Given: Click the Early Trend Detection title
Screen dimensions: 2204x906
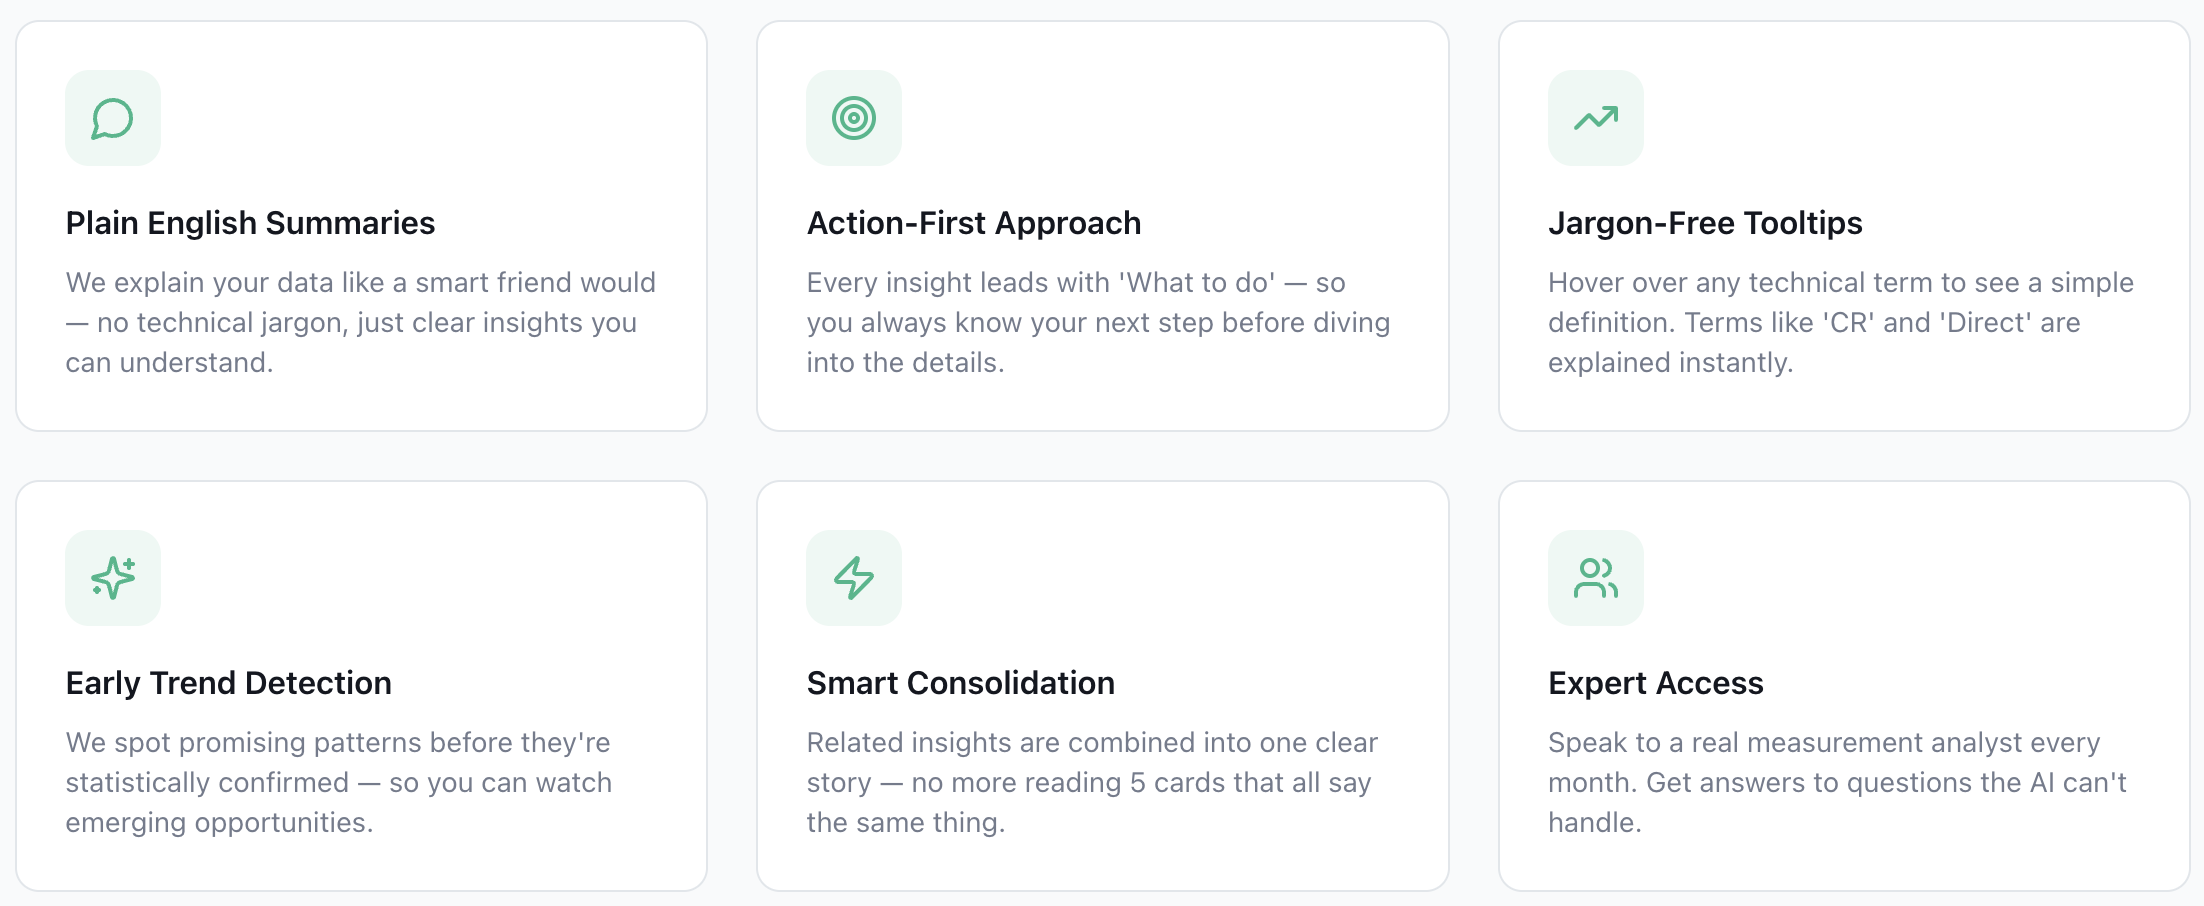Looking at the screenshot, I should click(228, 683).
